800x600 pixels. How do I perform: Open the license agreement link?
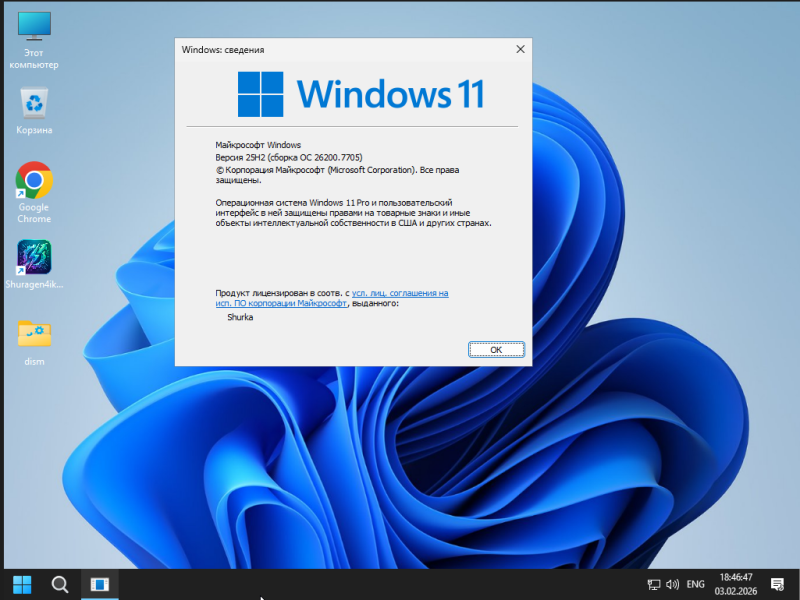400,293
